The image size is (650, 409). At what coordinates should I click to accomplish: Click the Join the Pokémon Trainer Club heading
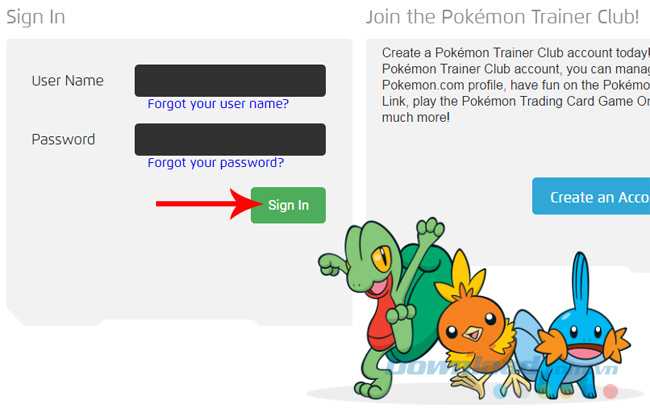pyautogui.click(x=502, y=17)
